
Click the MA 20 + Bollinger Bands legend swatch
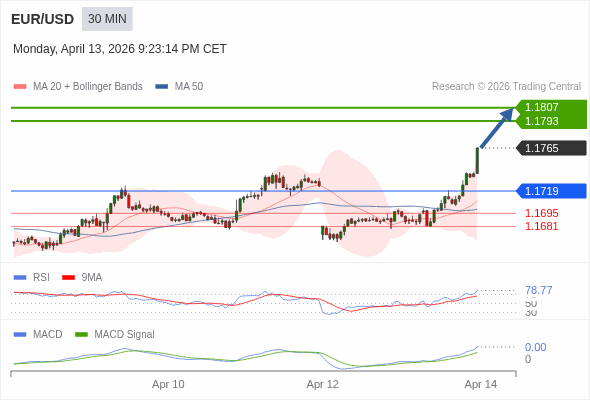(x=20, y=87)
